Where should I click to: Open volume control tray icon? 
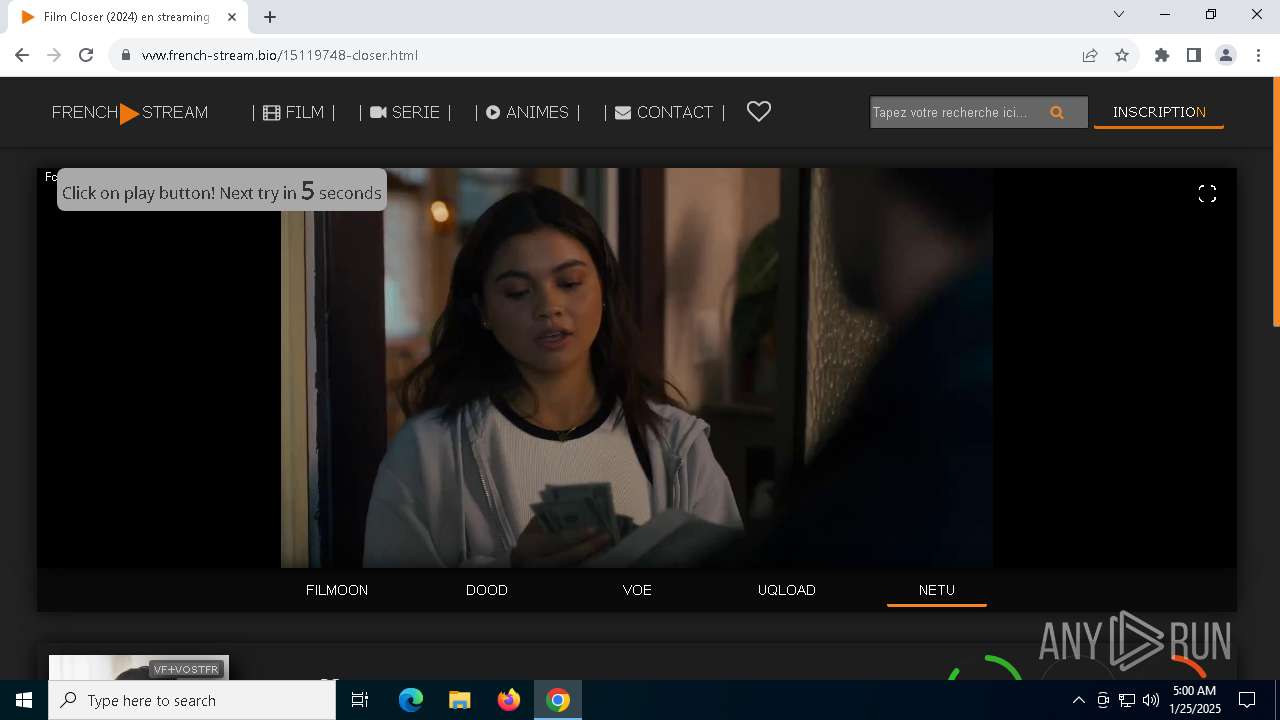coord(1150,700)
